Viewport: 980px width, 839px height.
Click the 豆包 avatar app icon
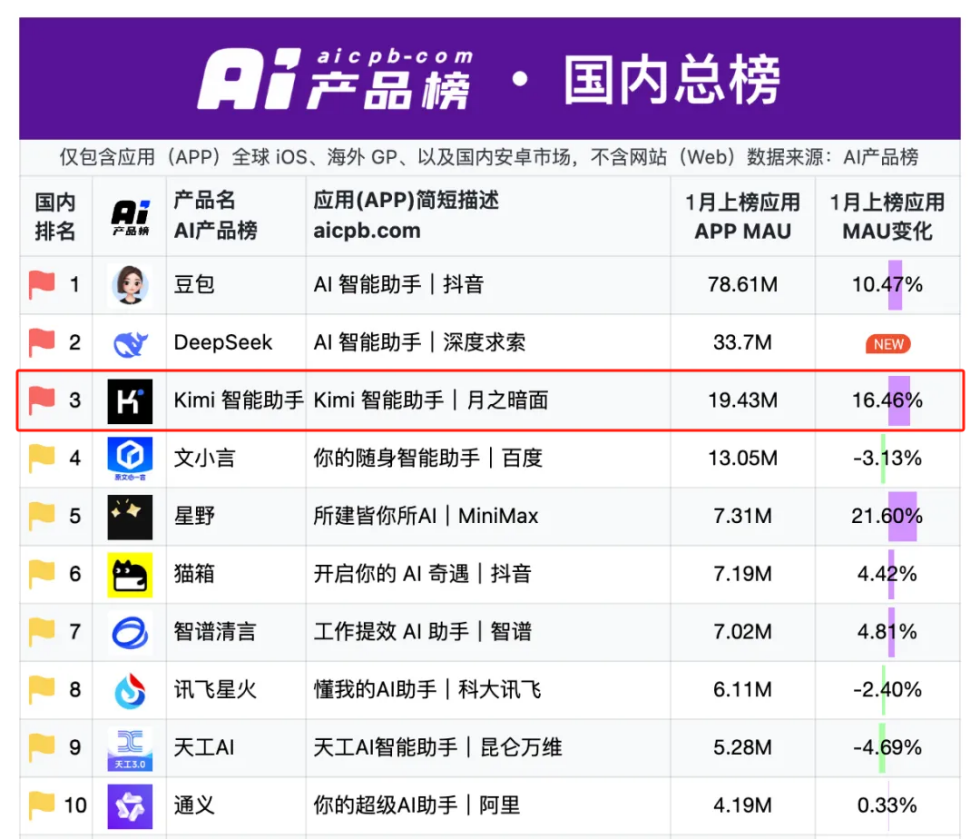130,285
